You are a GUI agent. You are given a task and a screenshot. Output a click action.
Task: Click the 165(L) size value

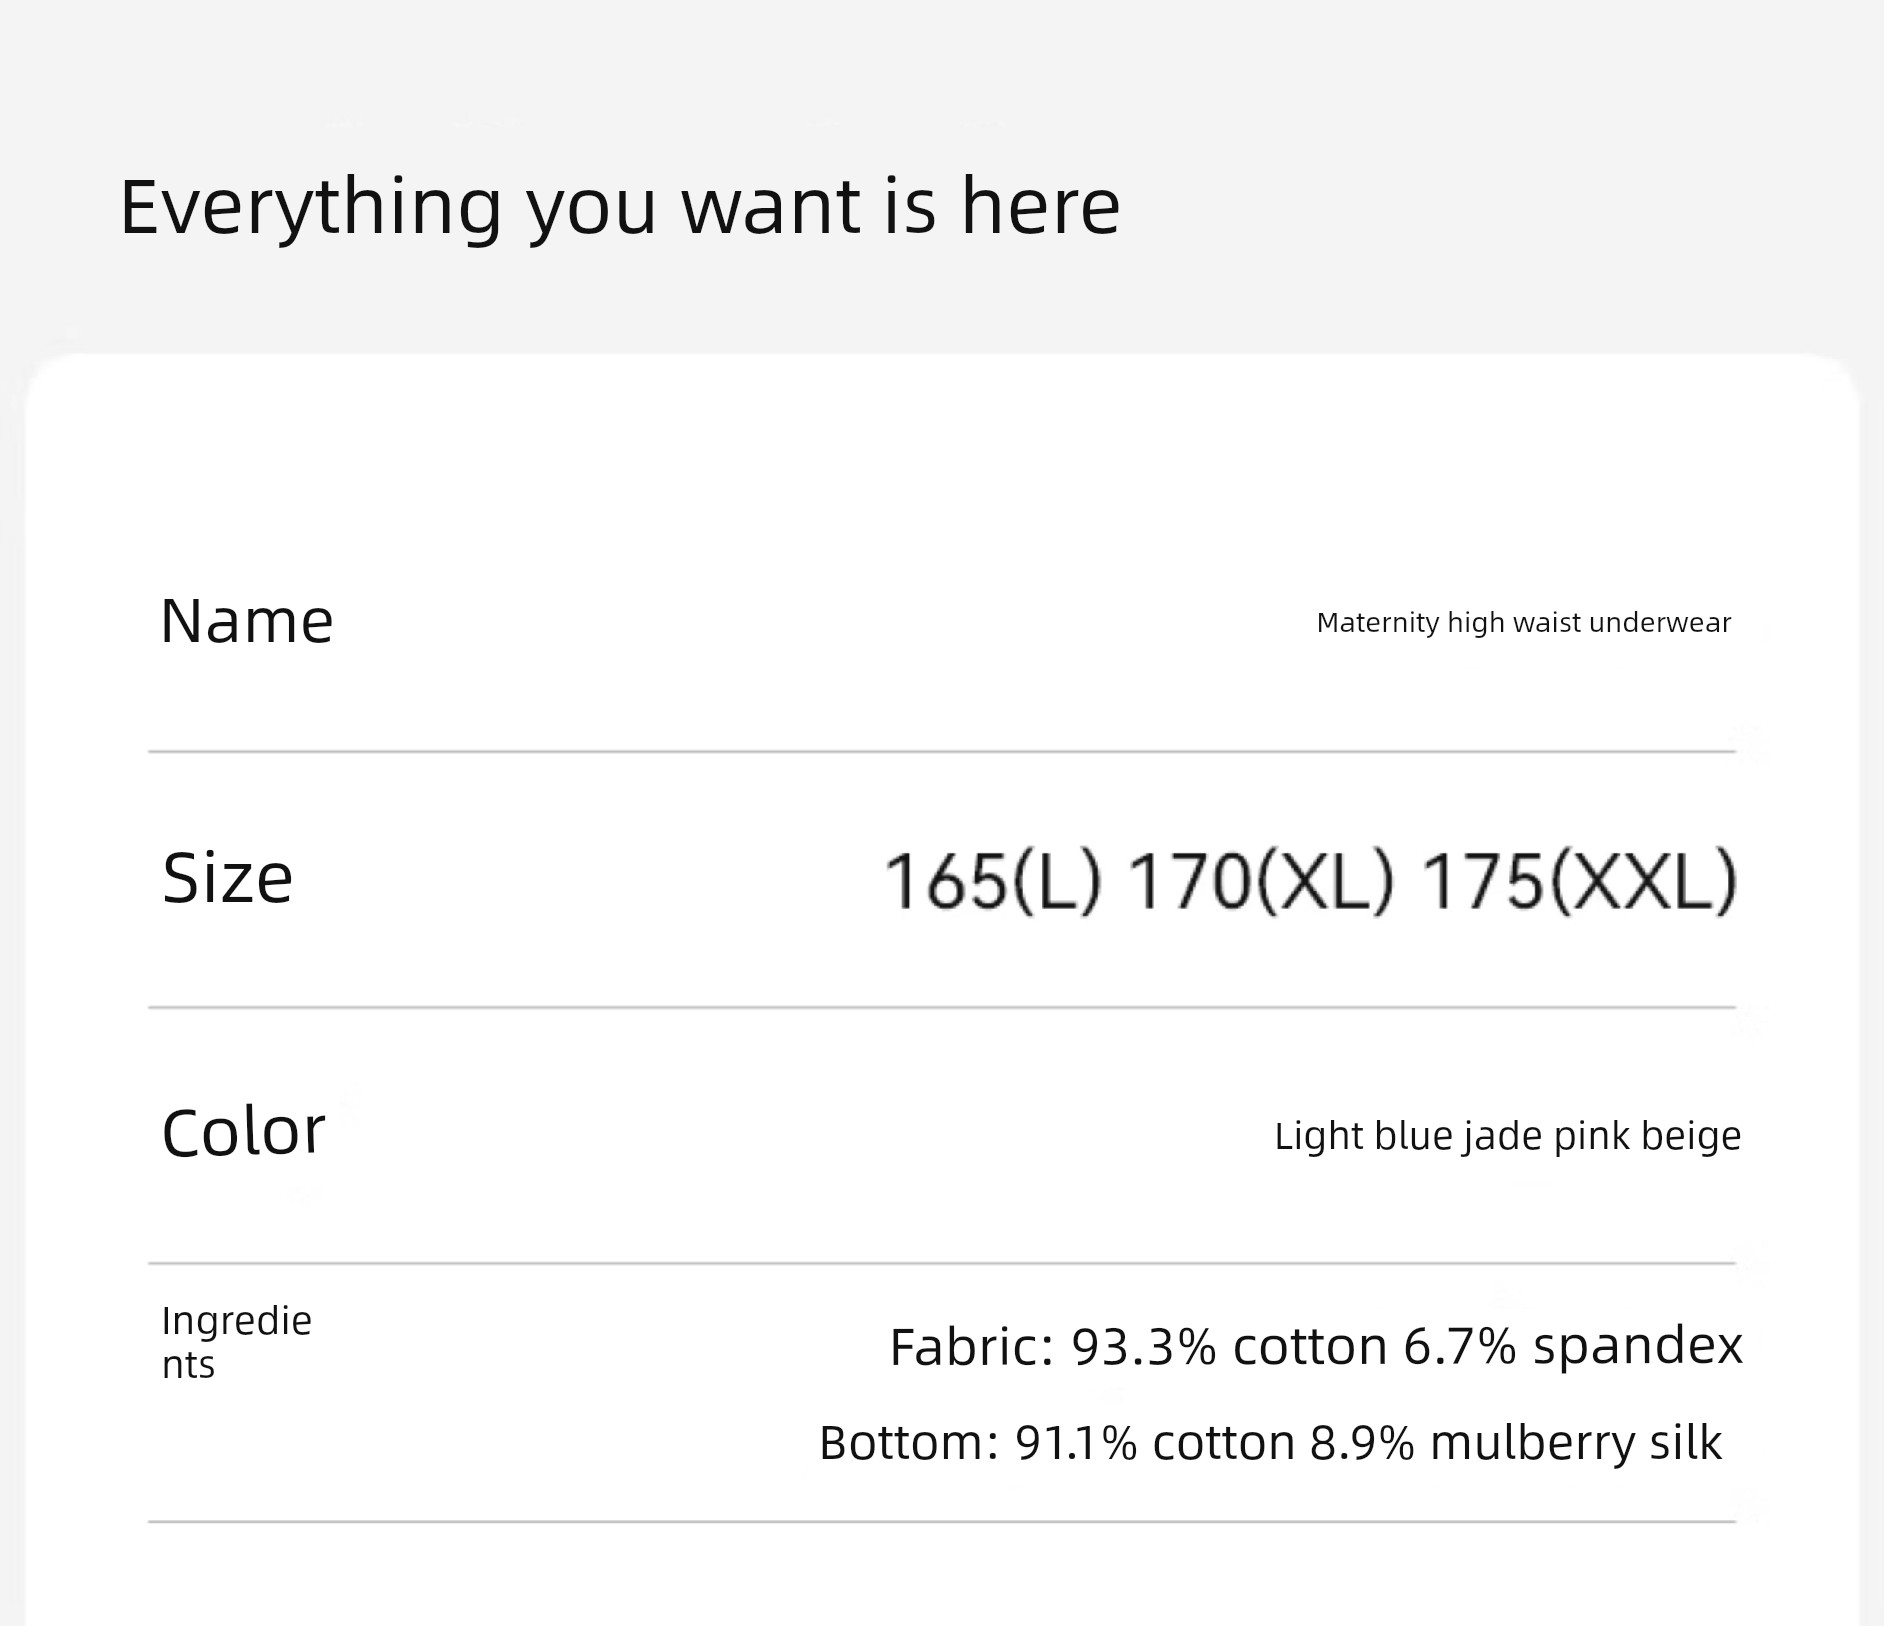coord(992,881)
